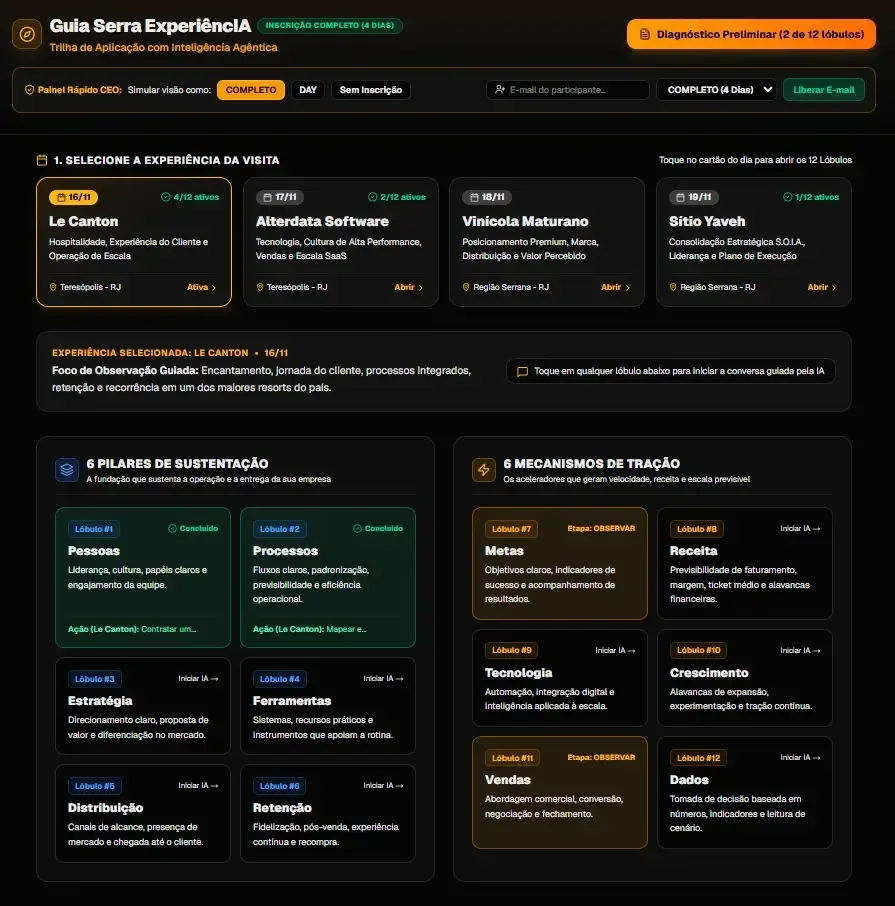The height and width of the screenshot is (906, 895).
Task: Click the Lóbulo #10 badge
Action: pos(699,650)
